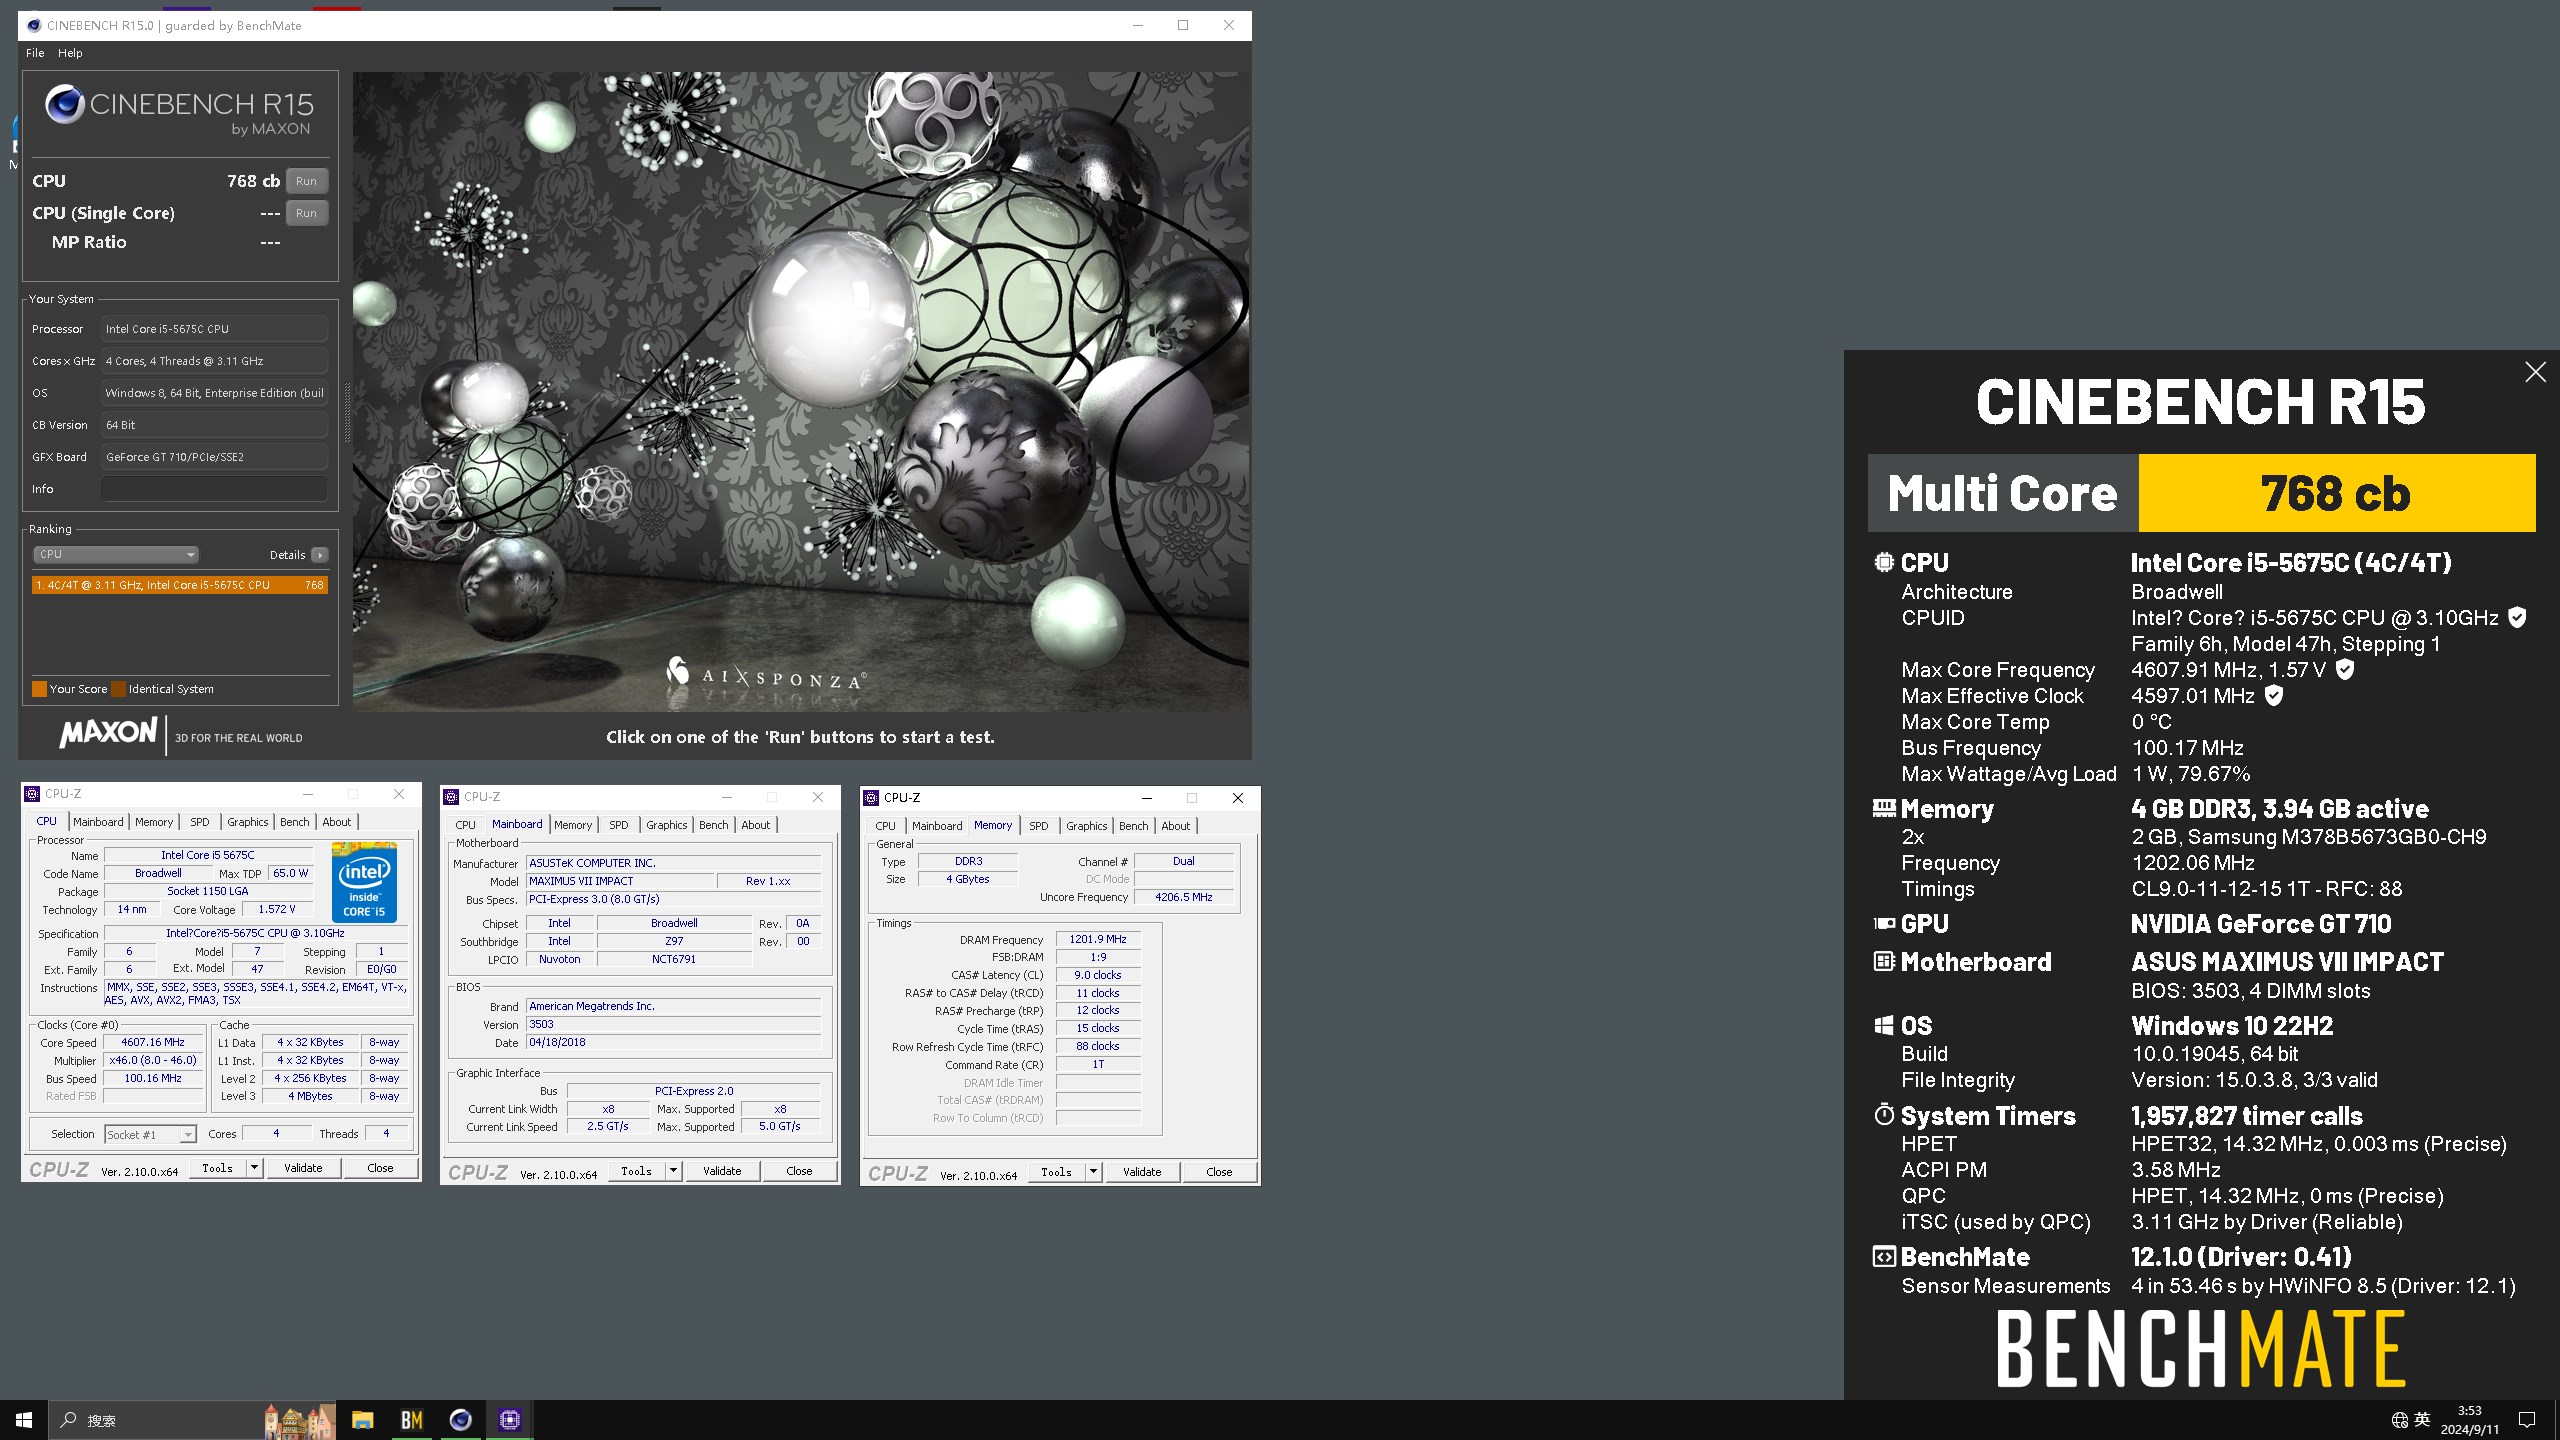Viewport: 2560px width, 1440px height.
Task: Click Validate in the first CPU-Z window
Action: coord(303,1168)
